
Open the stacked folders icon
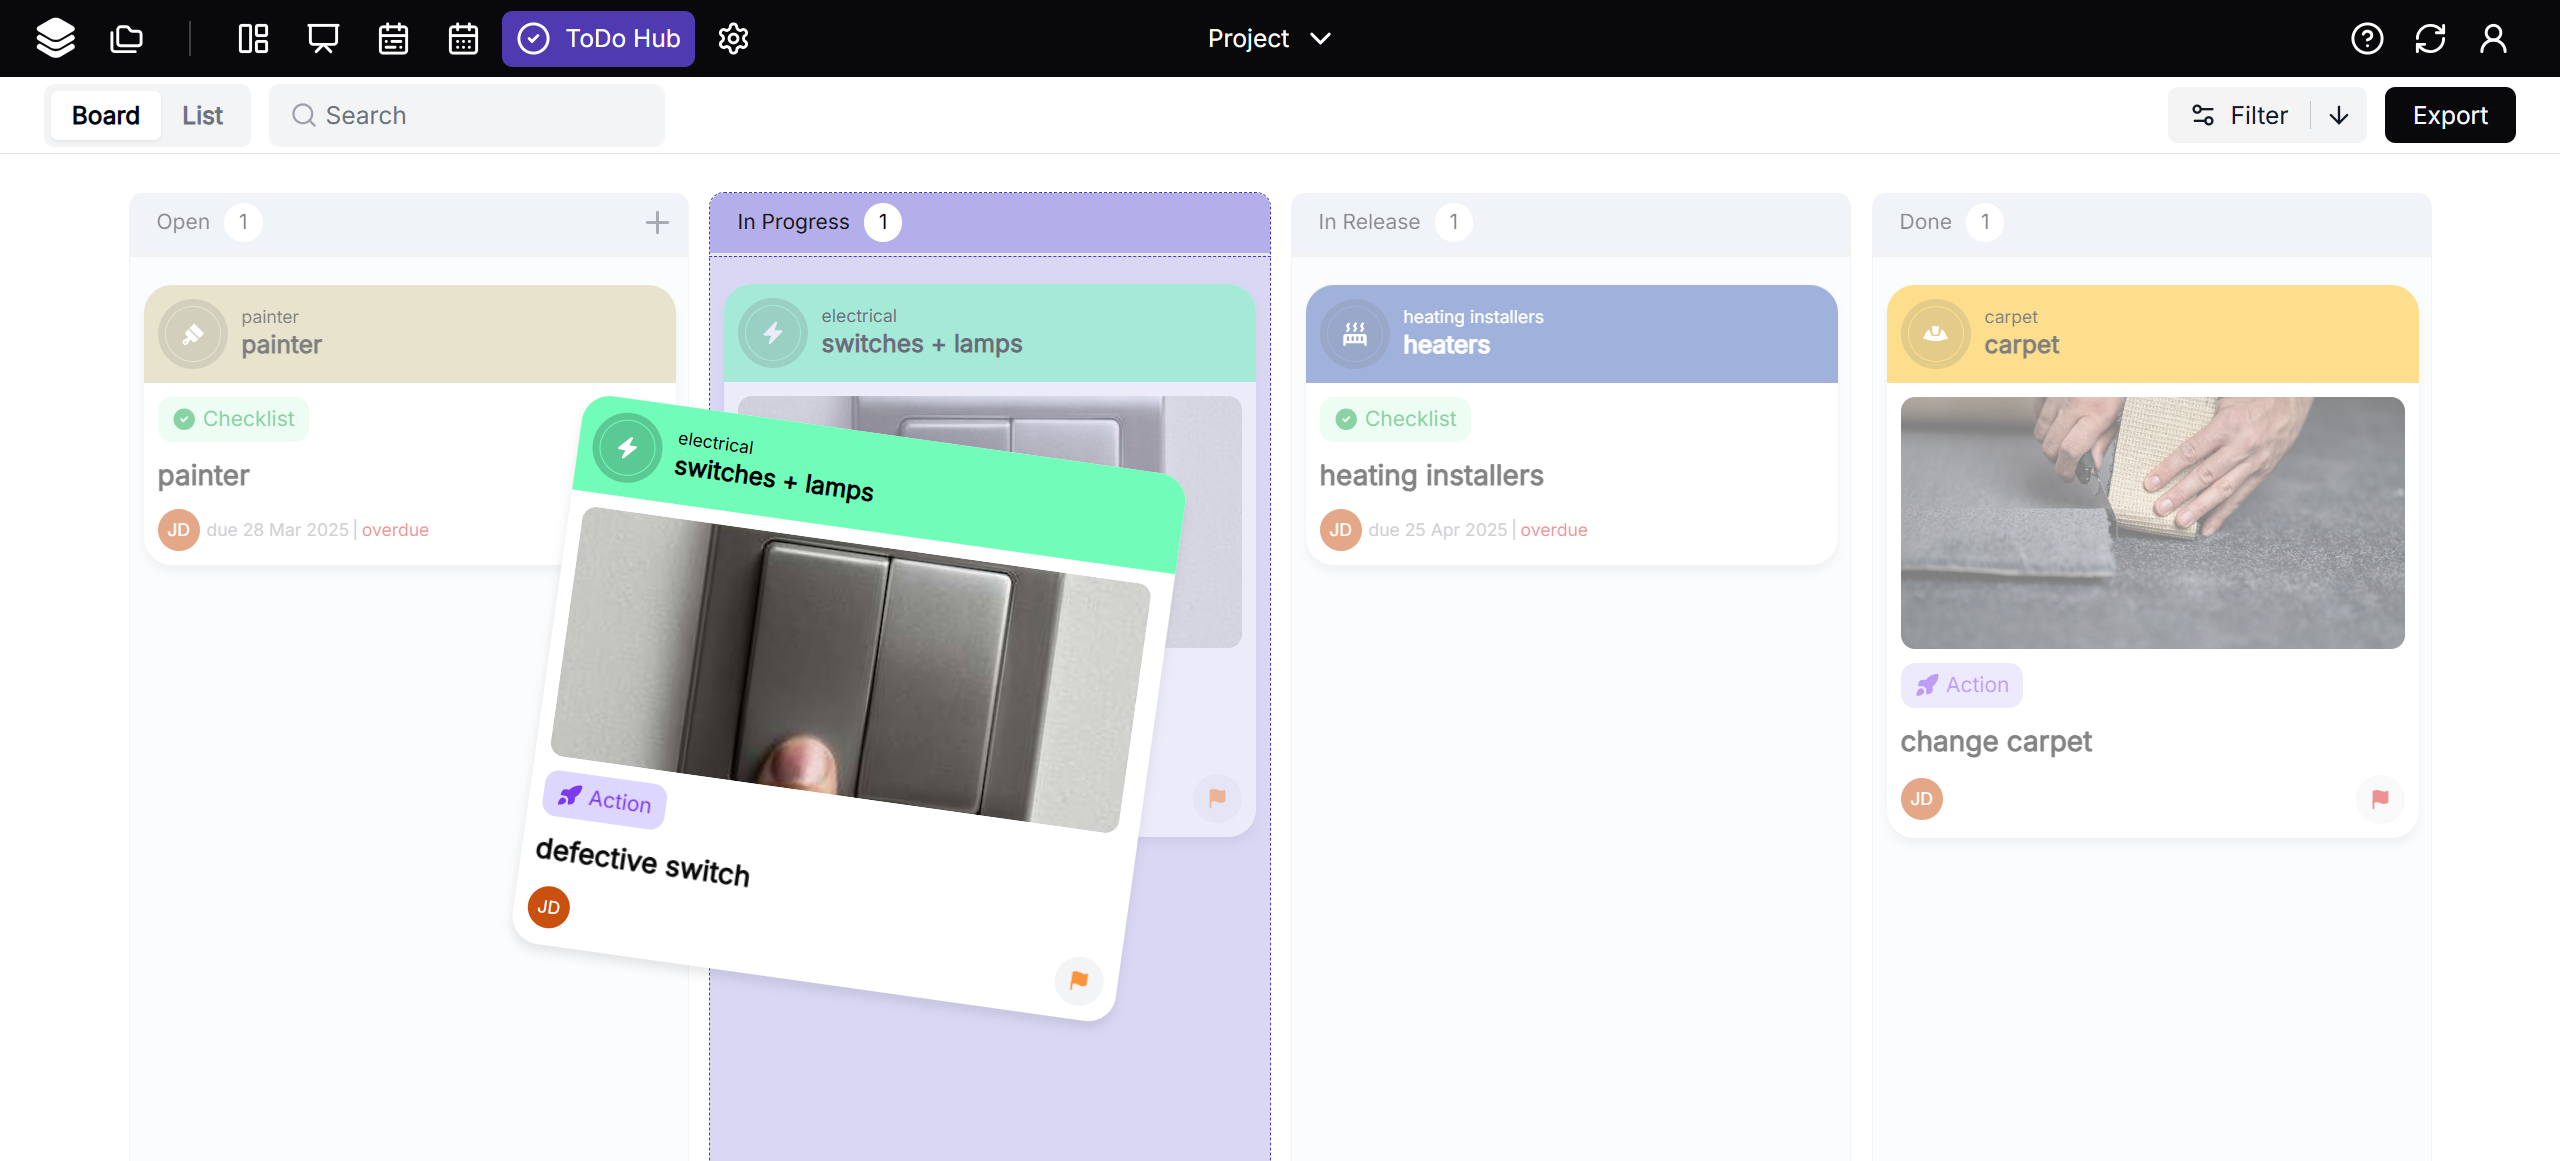pos(126,38)
